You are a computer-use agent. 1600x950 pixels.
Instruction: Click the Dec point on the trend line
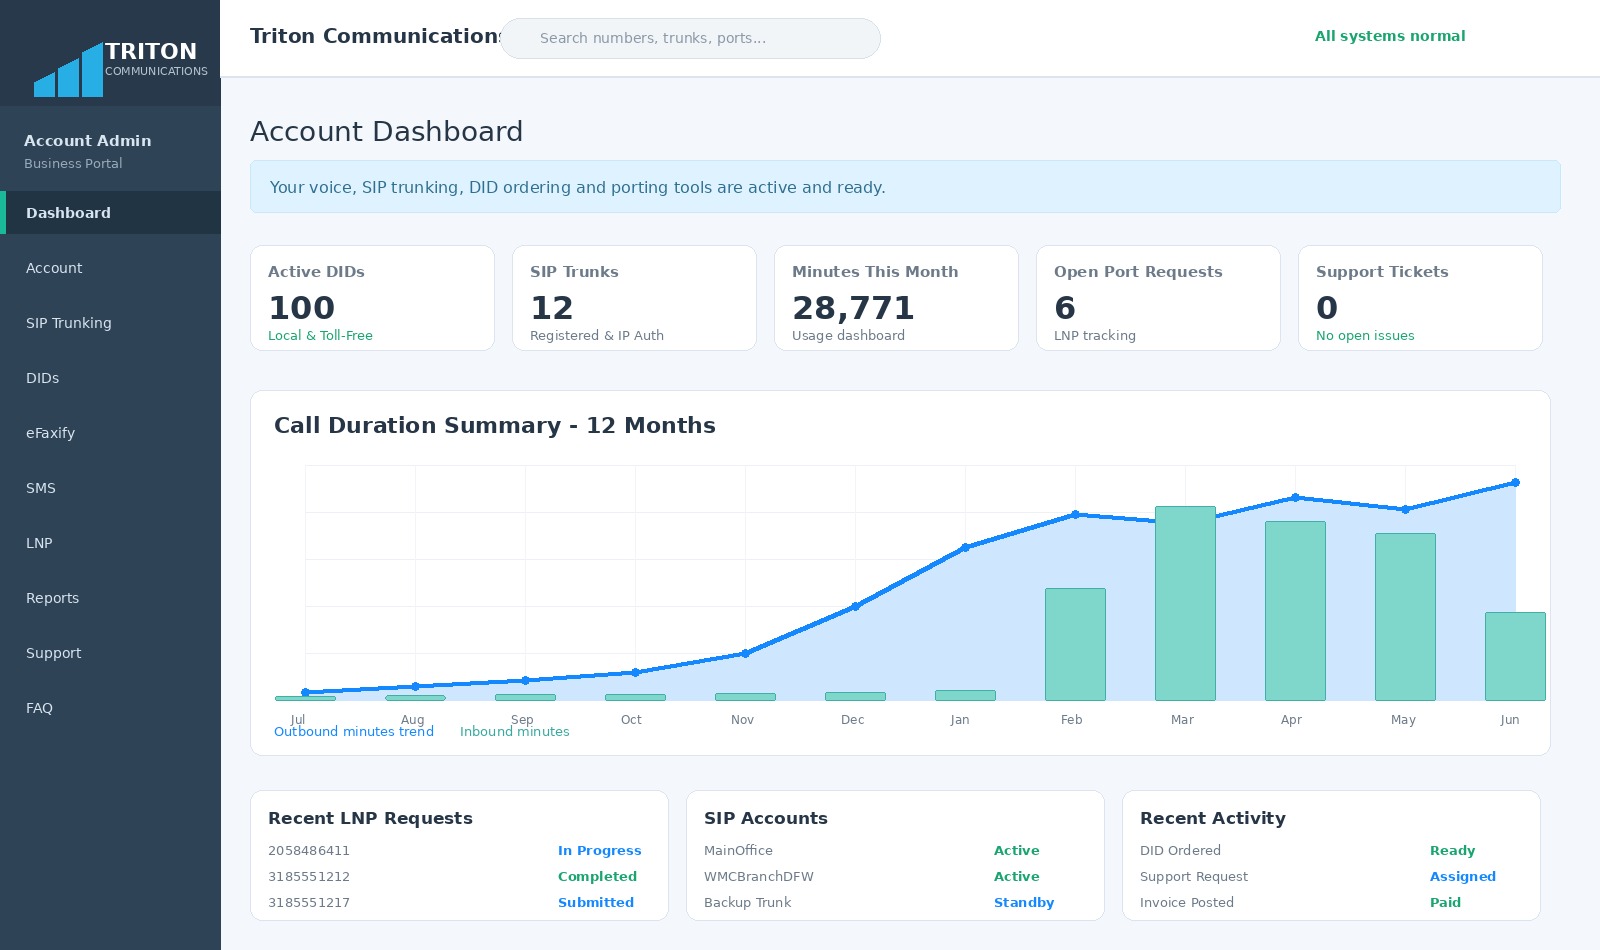[x=855, y=606]
